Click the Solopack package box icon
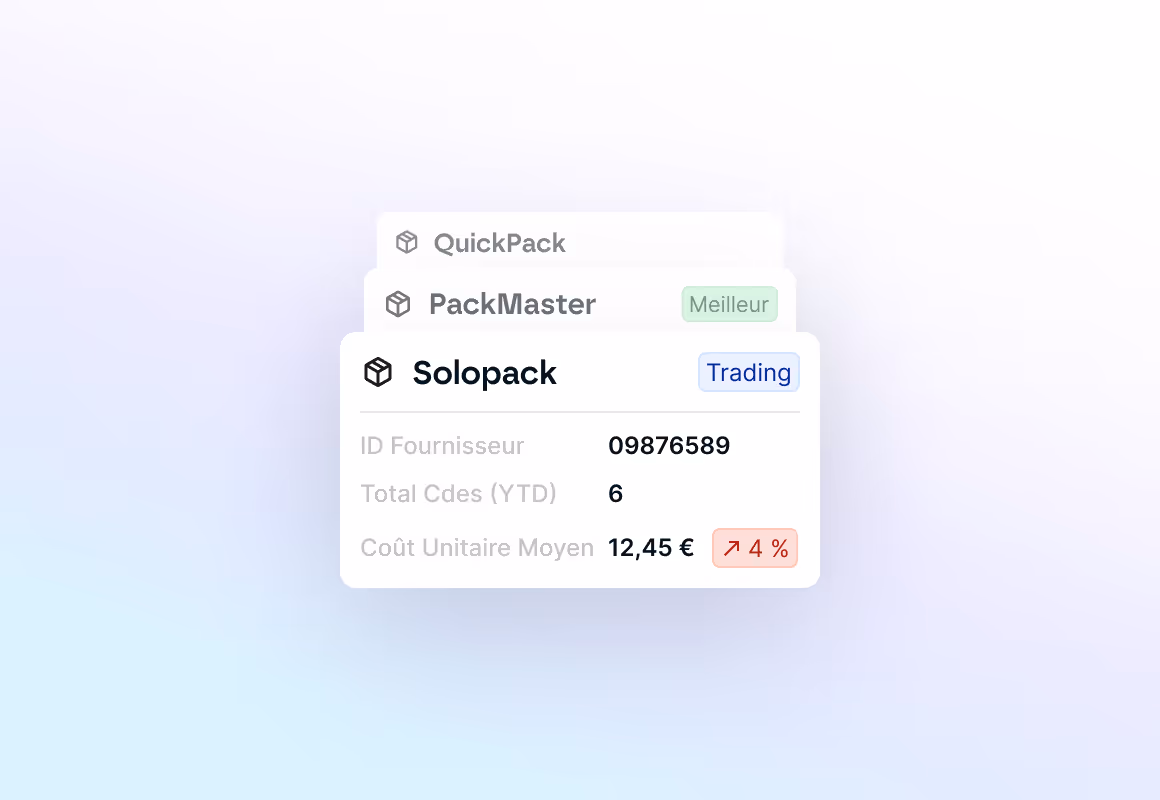 click(x=378, y=372)
